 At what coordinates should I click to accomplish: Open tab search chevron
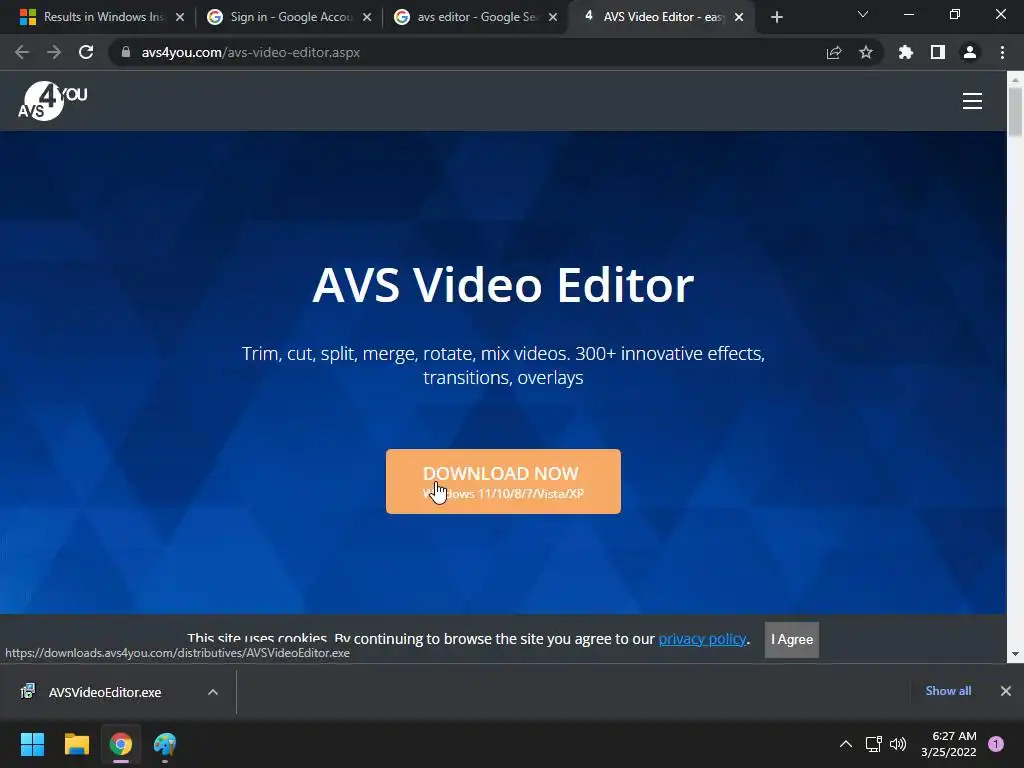click(863, 14)
